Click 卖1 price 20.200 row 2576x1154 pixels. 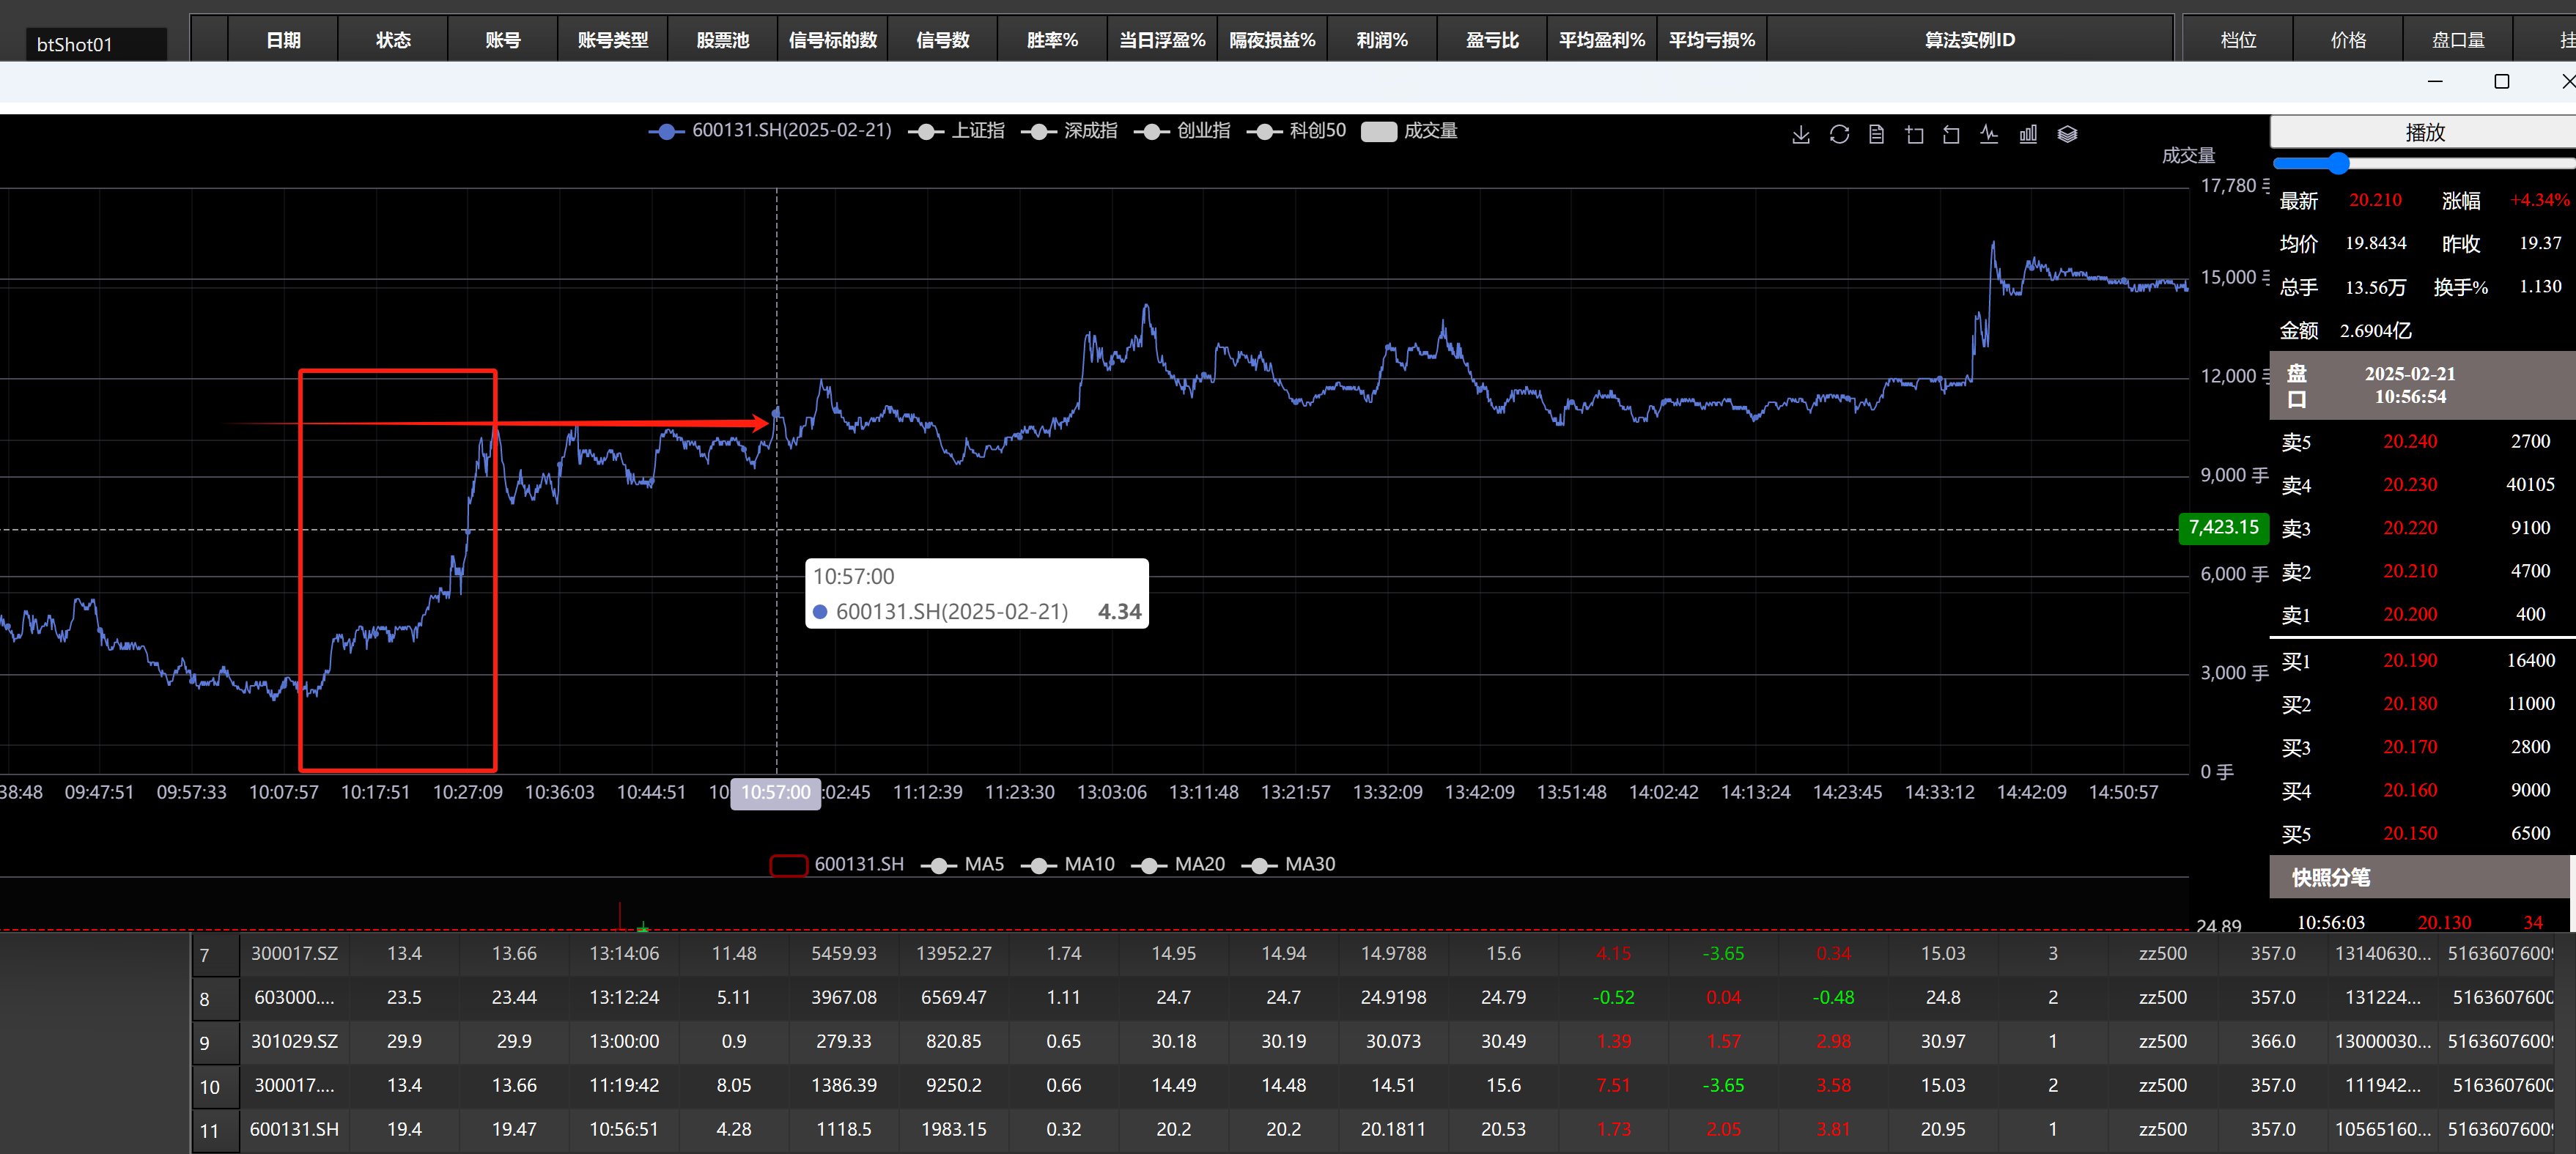[2421, 615]
